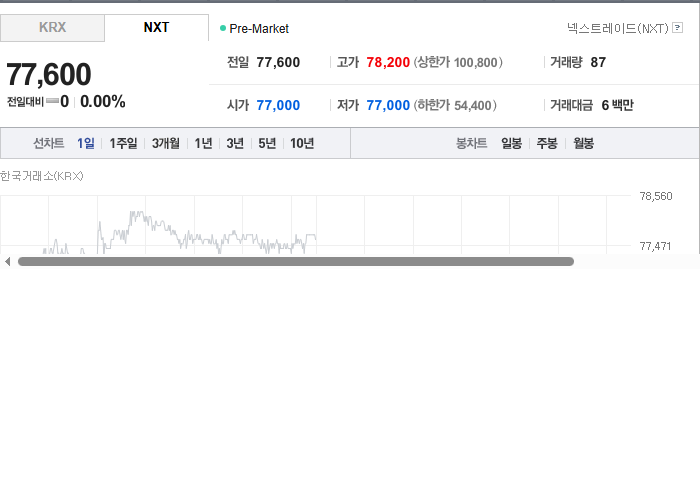Click the 넥스트레이드(NXT) label
Screen dimensions: 700x490
[617, 28]
